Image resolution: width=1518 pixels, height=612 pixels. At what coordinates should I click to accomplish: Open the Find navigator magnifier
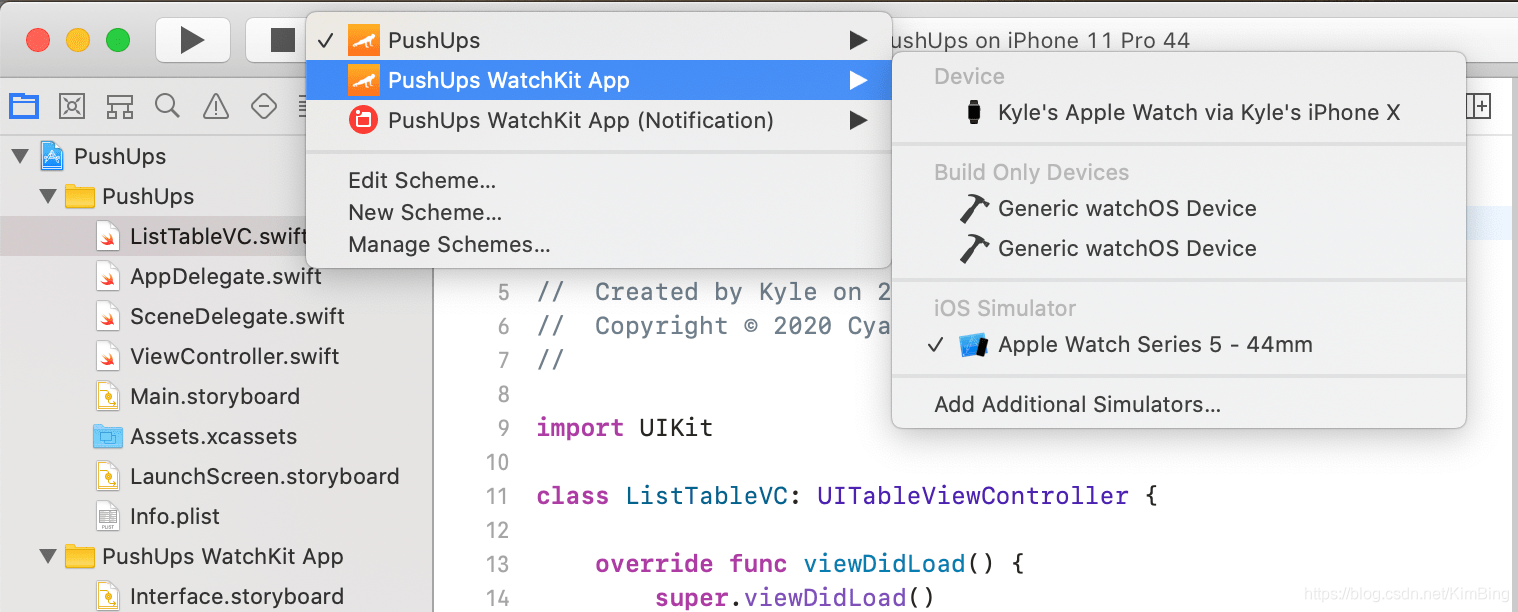[168, 106]
